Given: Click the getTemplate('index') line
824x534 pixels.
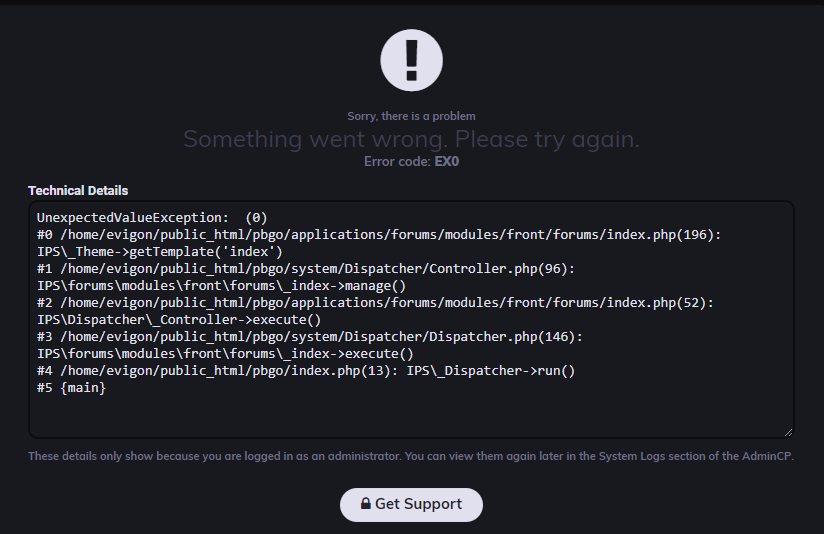Looking at the screenshot, I should click(x=160, y=252).
